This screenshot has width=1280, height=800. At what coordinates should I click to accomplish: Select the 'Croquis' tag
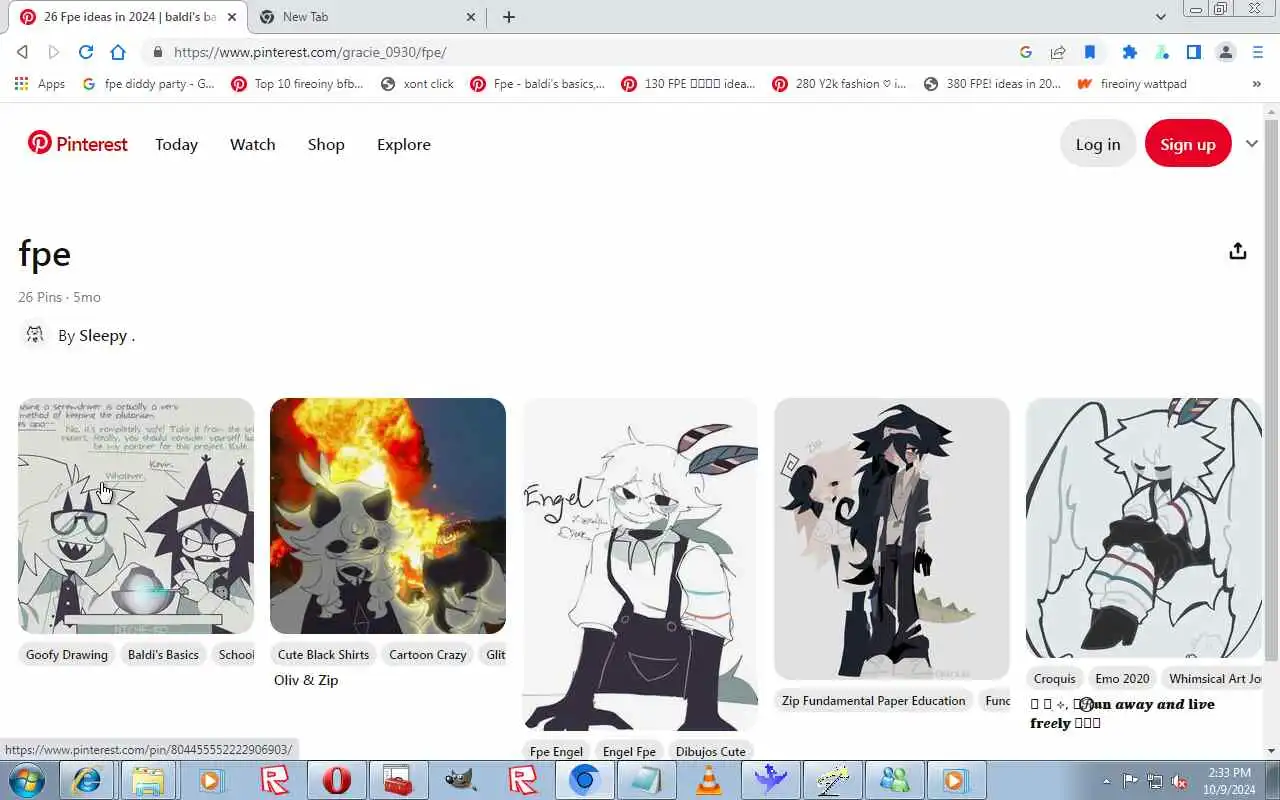pyautogui.click(x=1055, y=679)
